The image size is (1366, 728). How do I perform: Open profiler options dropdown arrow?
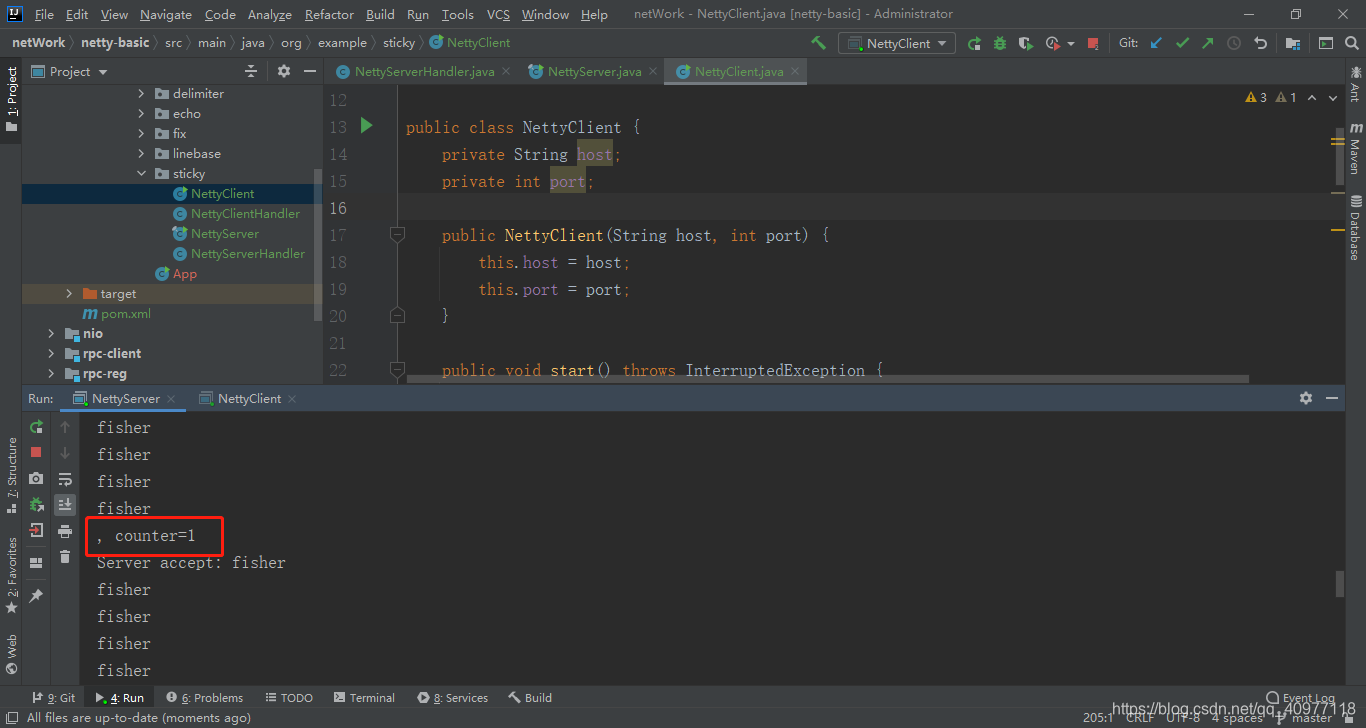coord(1071,43)
